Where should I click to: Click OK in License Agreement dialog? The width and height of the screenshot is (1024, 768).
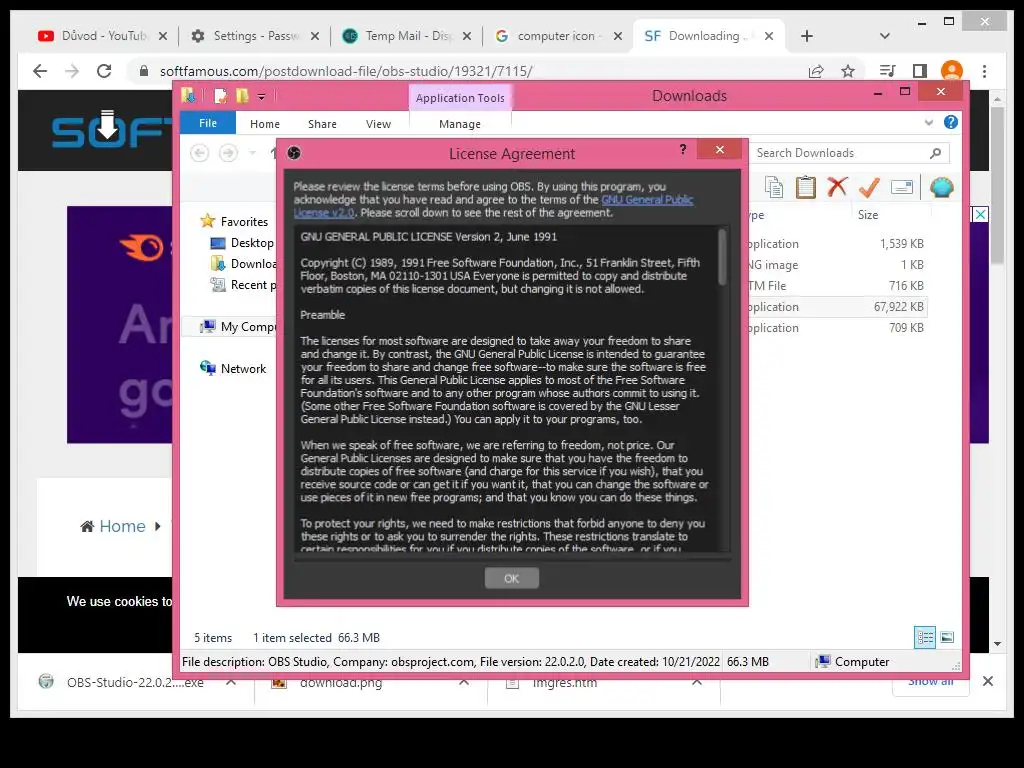tap(511, 578)
